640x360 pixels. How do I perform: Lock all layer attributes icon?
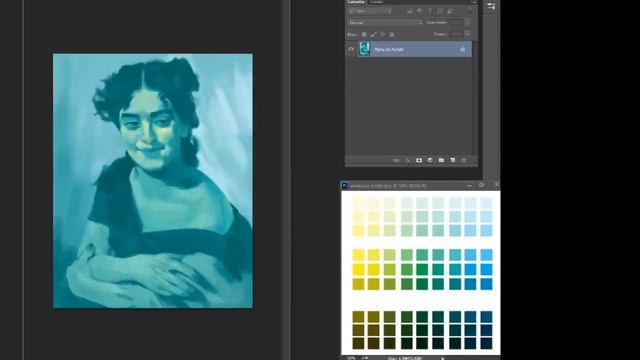(392, 35)
